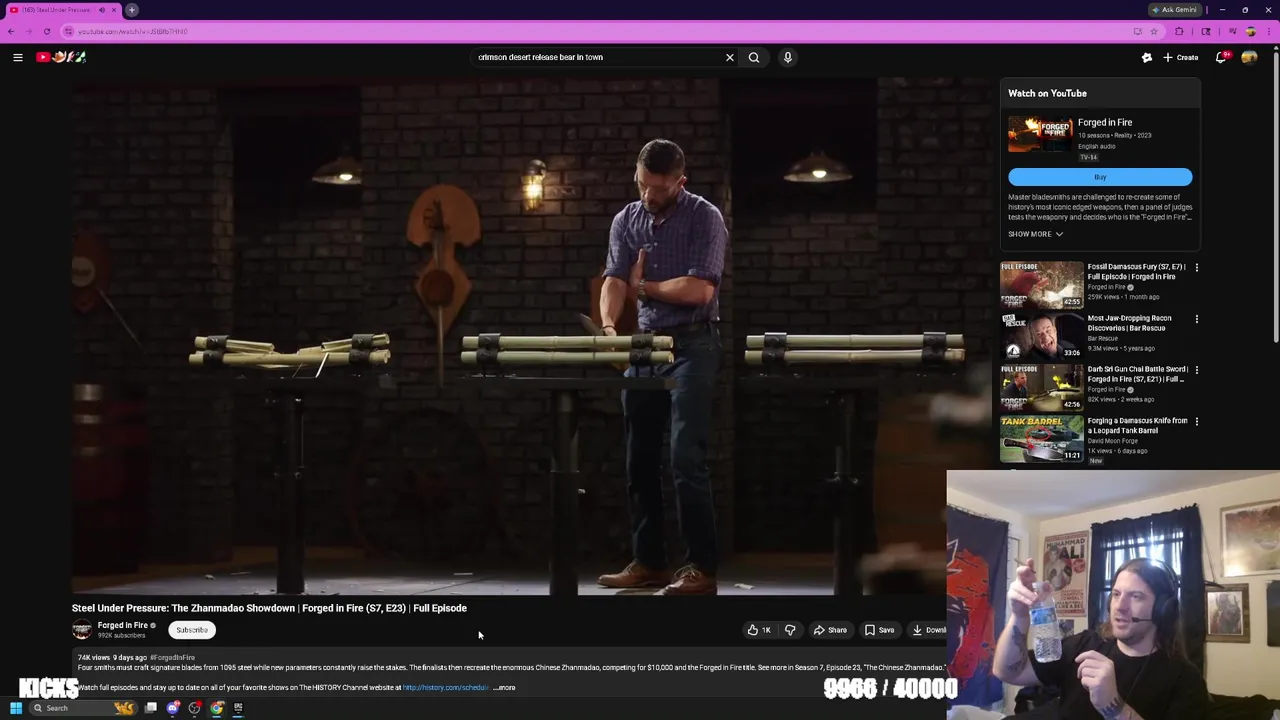Open the Chrome profile avatar in toolbar

click(x=1250, y=31)
